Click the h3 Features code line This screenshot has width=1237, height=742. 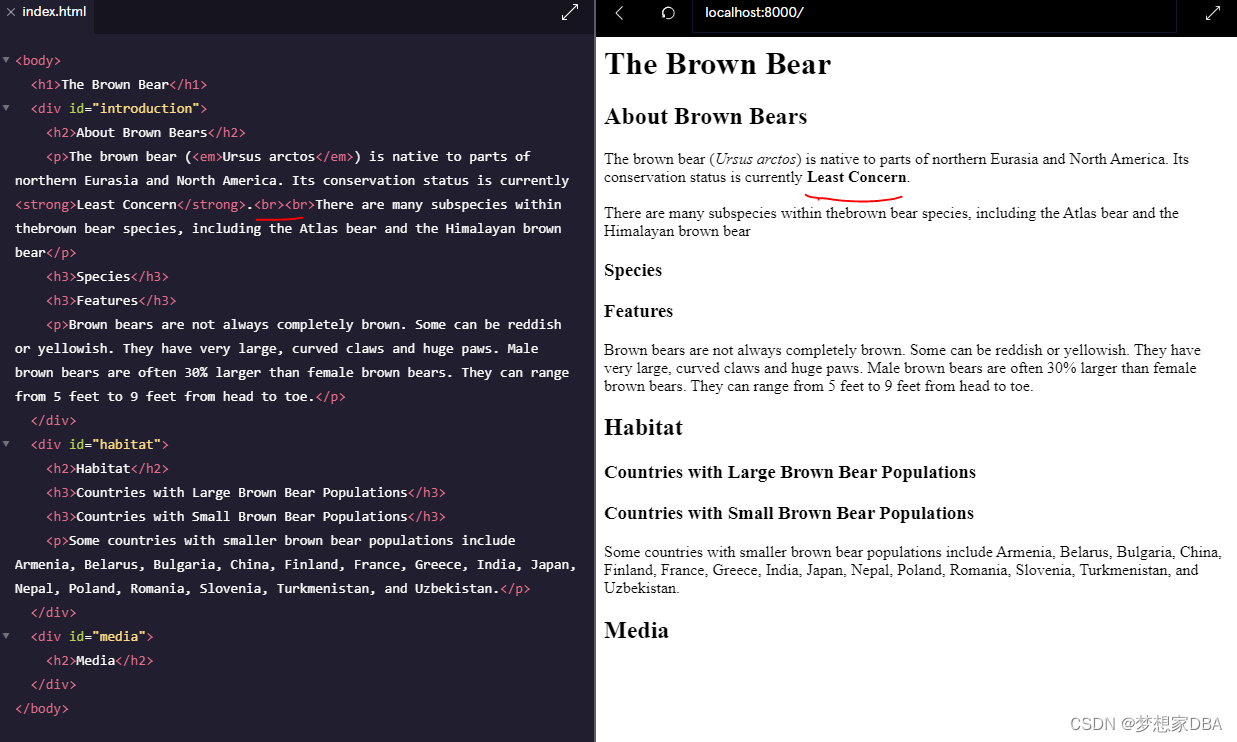(x=111, y=301)
